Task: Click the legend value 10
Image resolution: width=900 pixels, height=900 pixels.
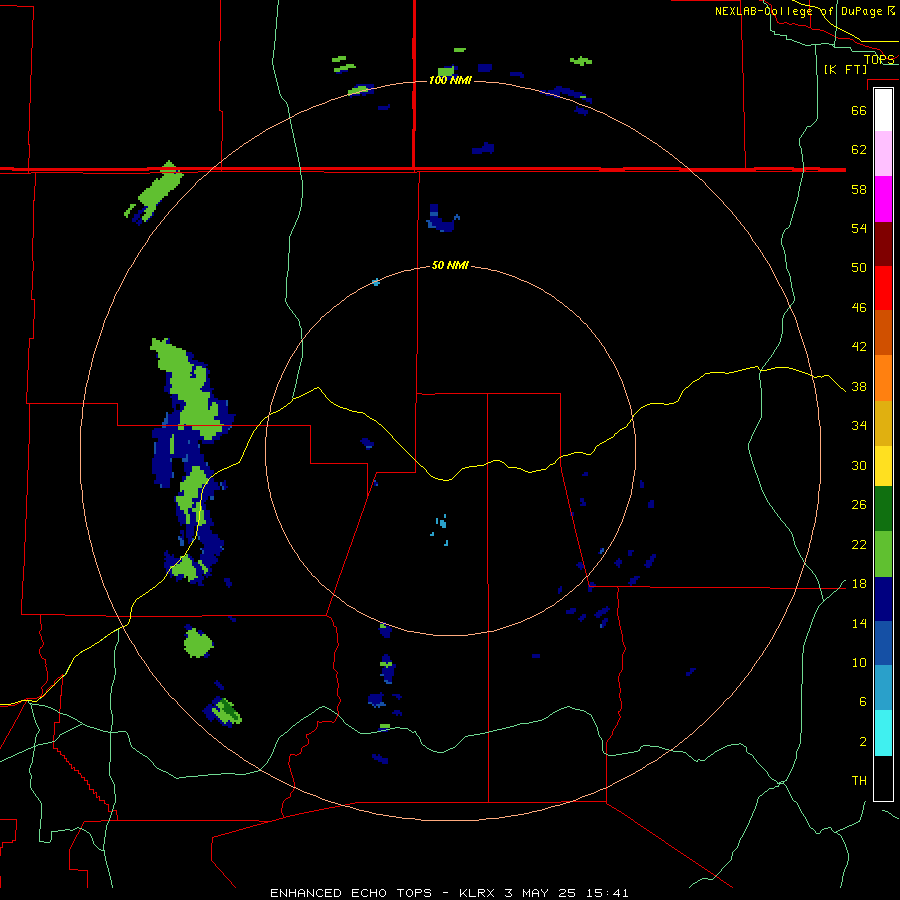Action: click(859, 663)
